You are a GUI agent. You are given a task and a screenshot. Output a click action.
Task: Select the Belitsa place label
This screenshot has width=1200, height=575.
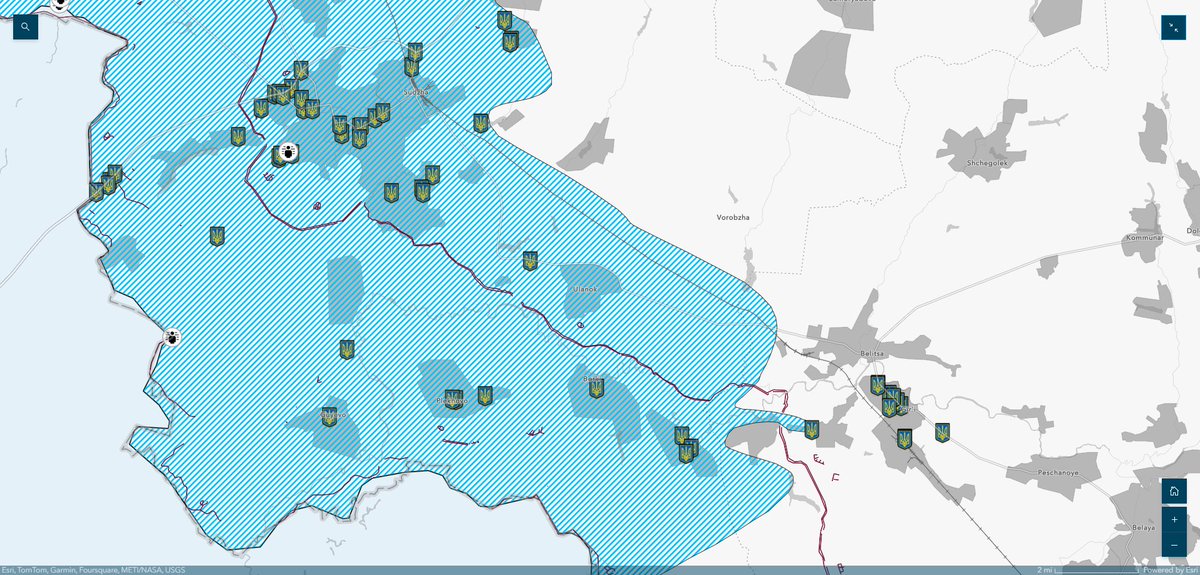point(874,354)
